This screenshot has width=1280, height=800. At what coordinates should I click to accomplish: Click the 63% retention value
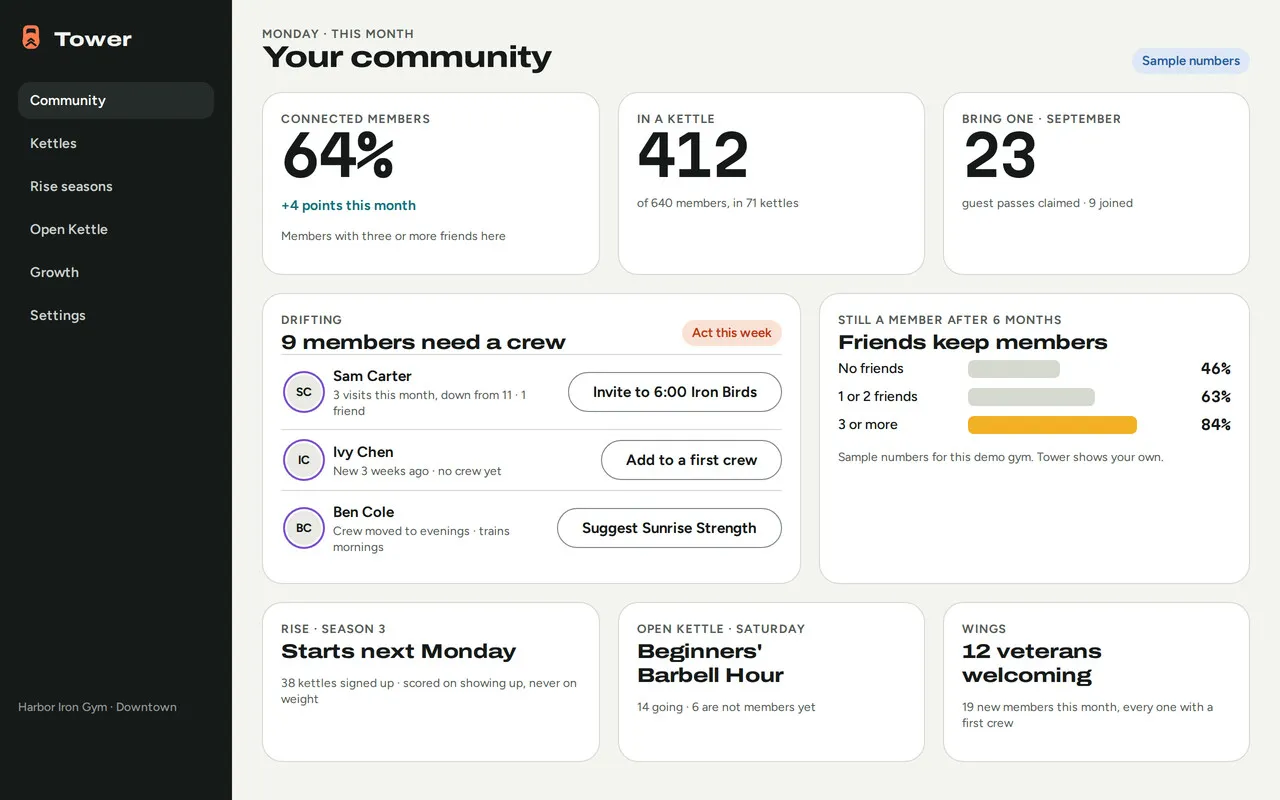pos(1215,397)
